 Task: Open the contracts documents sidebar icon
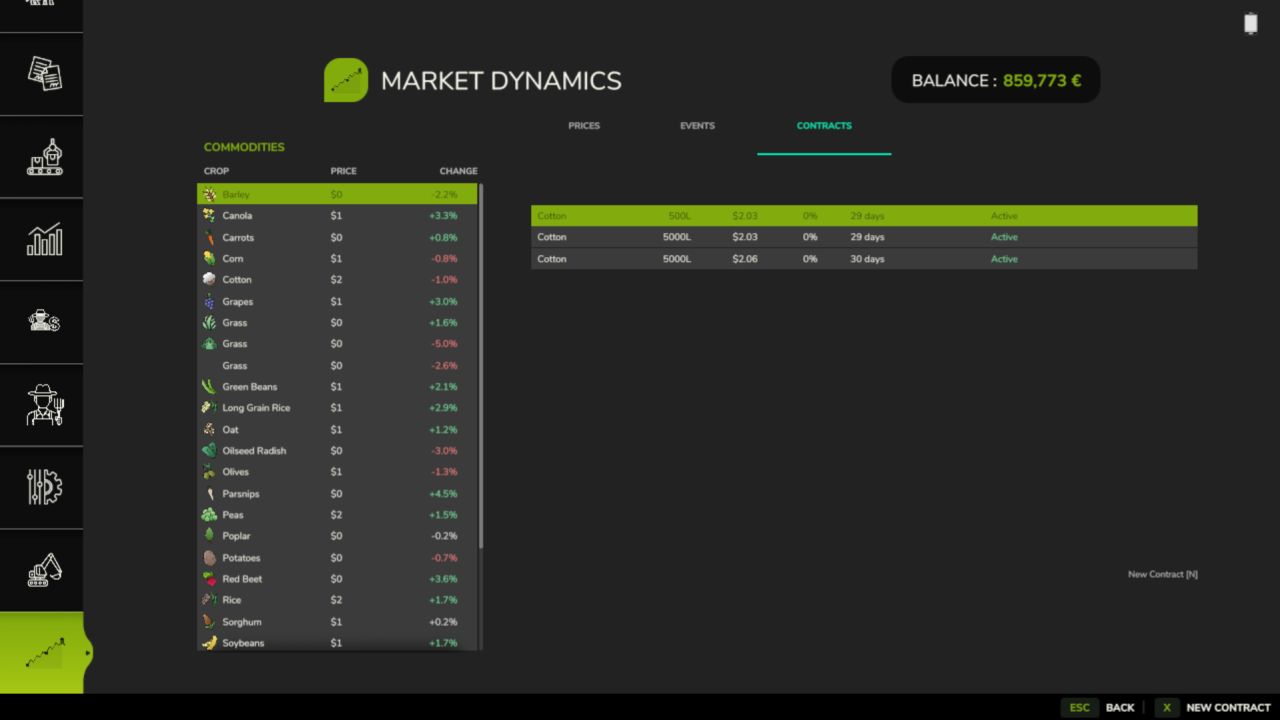pyautogui.click(x=43, y=73)
